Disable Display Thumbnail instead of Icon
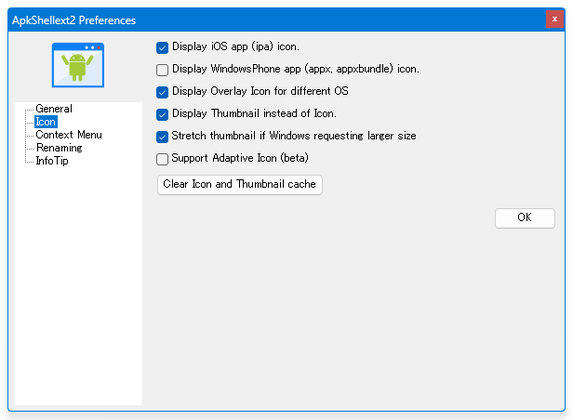Screen dimensions: 573x420 162,114
